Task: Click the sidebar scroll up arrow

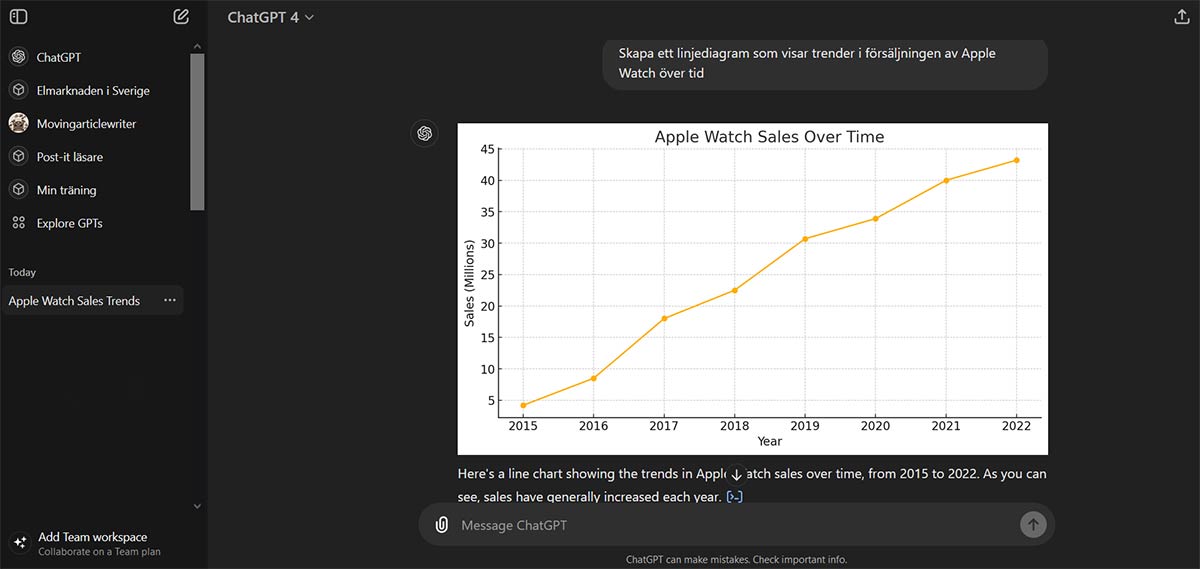Action: 197,46
